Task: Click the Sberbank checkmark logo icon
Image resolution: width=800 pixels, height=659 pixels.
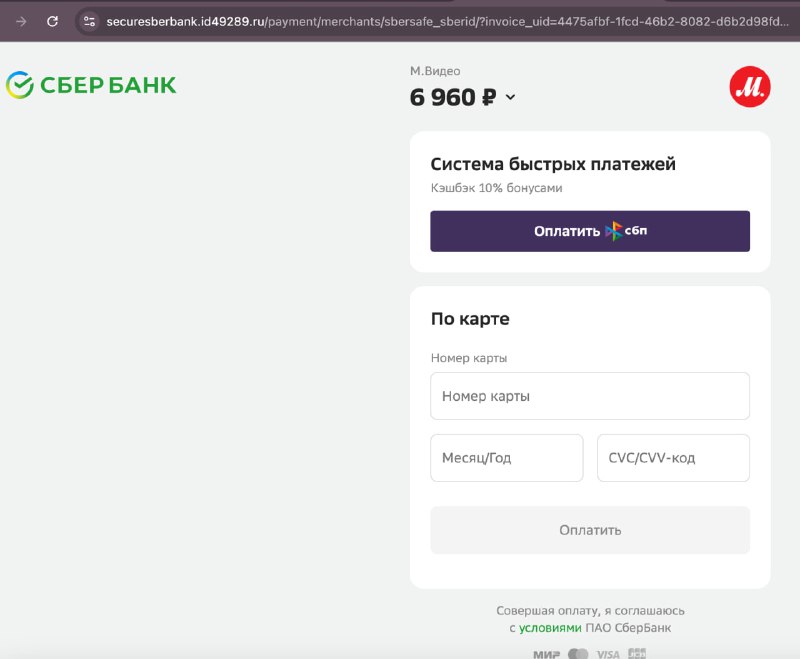Action: [19, 85]
